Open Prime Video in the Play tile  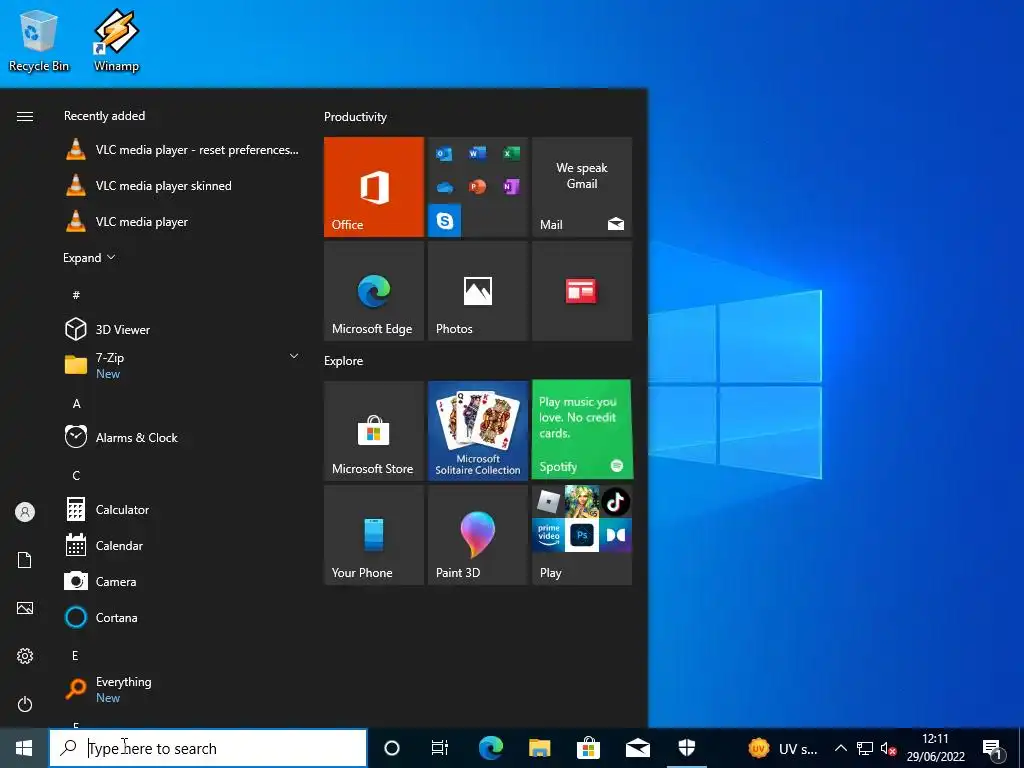click(549, 536)
